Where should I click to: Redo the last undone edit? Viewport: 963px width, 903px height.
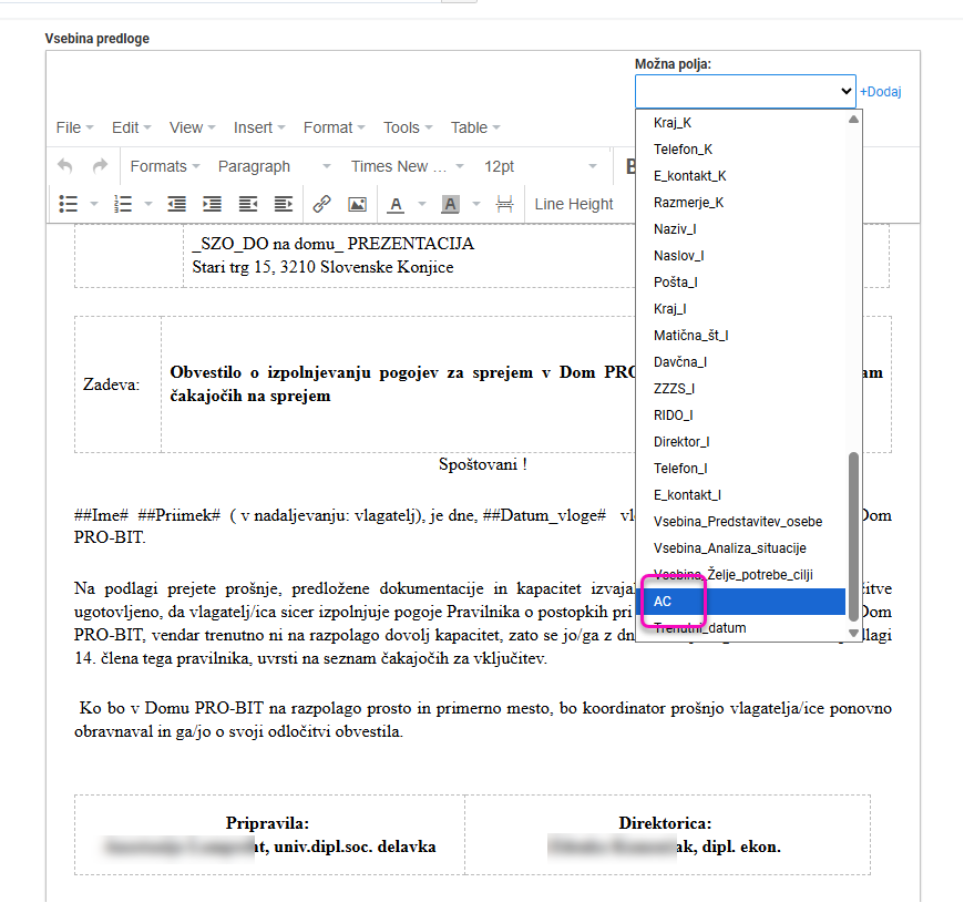coord(100,166)
